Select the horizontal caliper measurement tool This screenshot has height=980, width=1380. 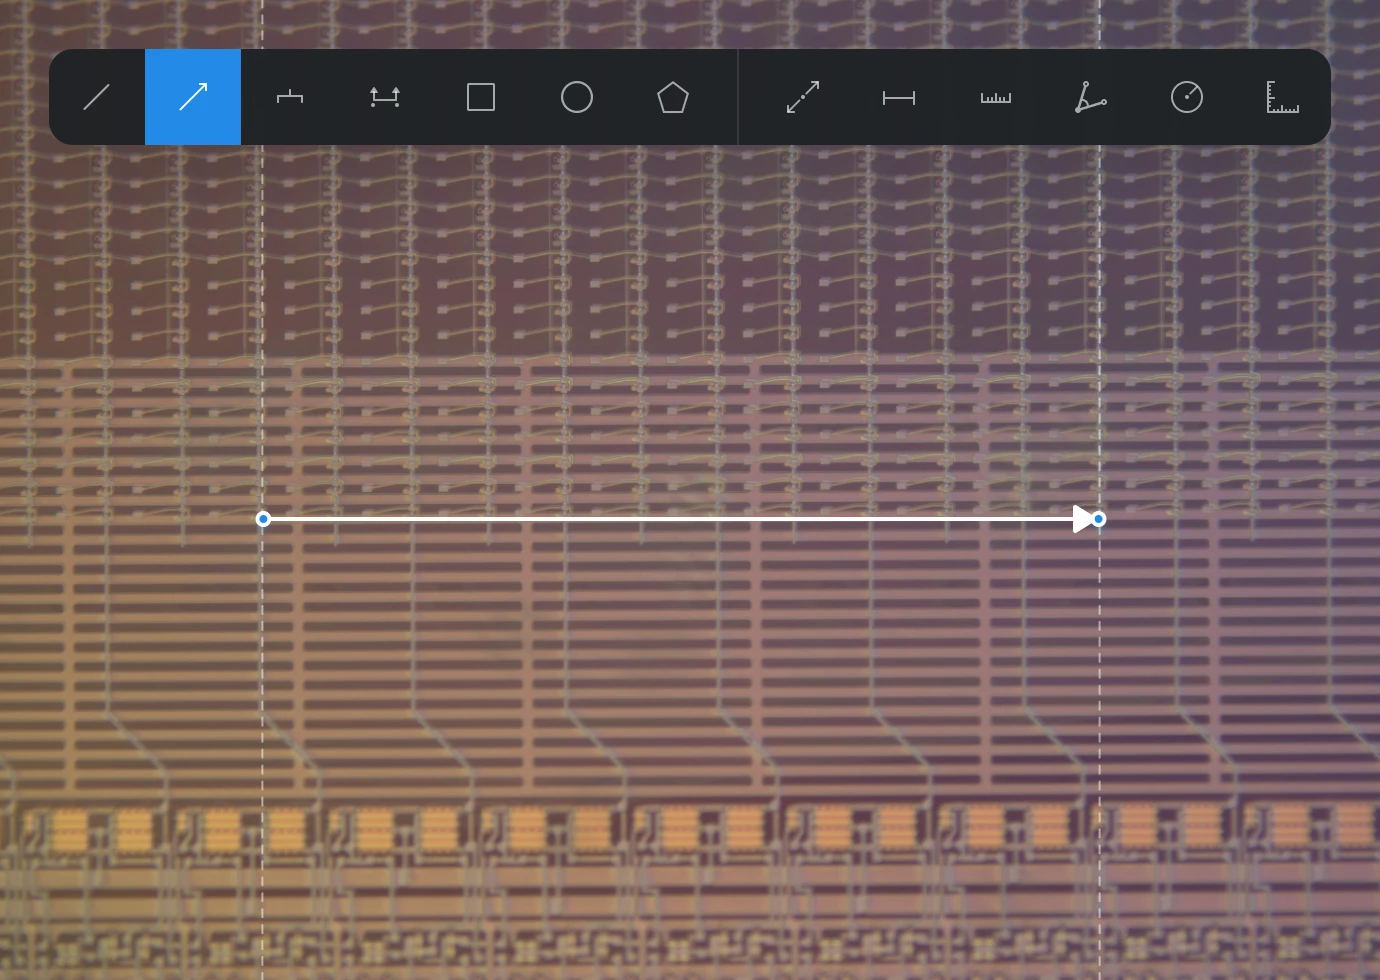899,97
